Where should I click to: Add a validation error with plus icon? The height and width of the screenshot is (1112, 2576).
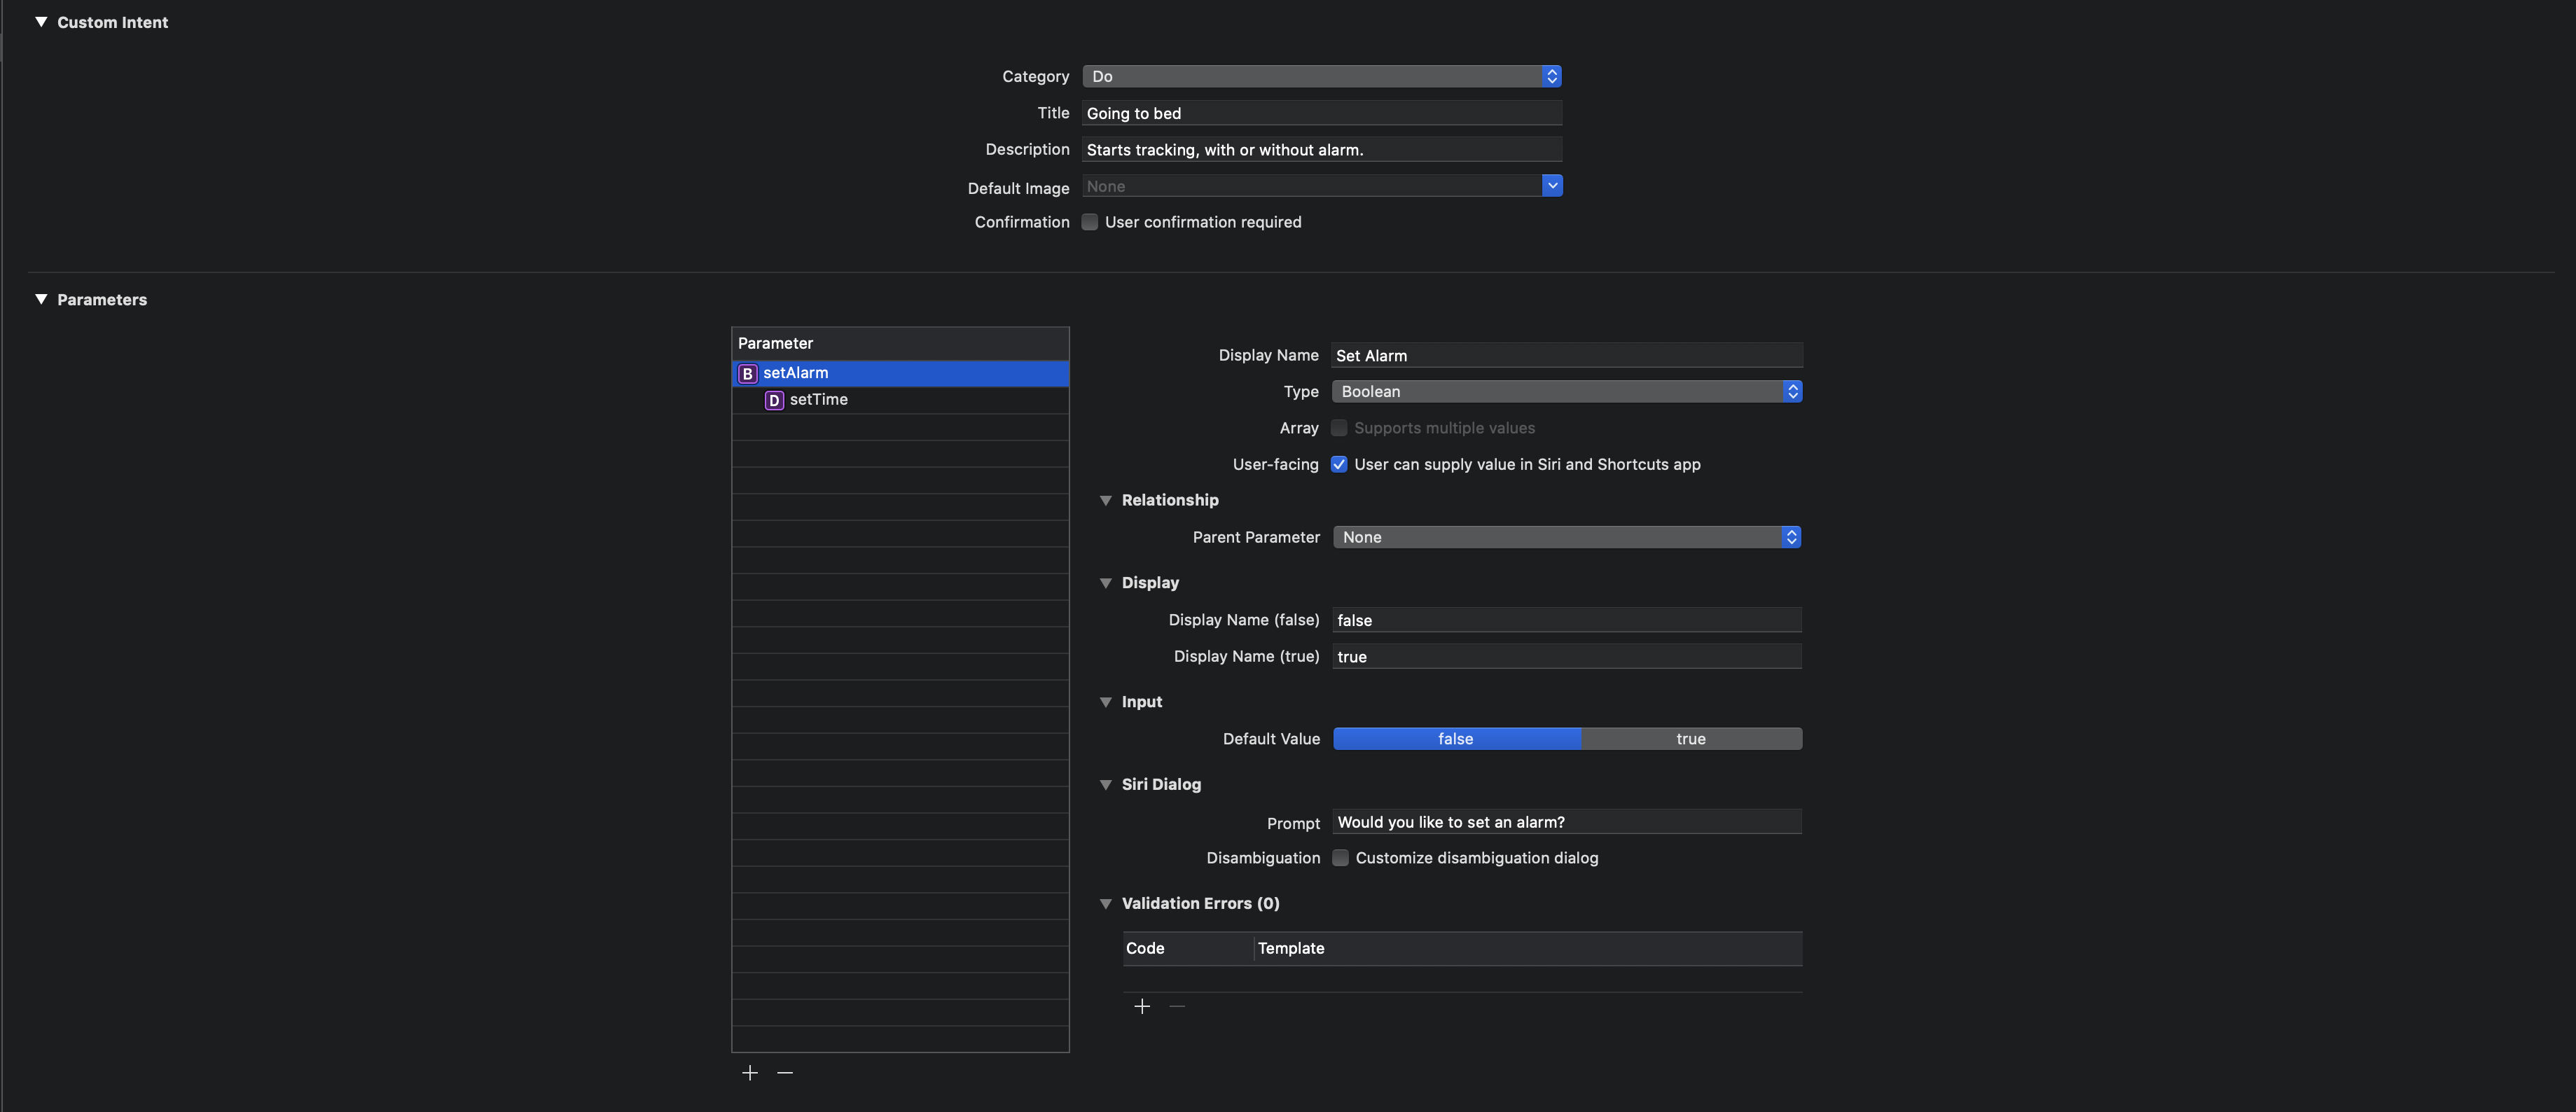pyautogui.click(x=1142, y=1007)
